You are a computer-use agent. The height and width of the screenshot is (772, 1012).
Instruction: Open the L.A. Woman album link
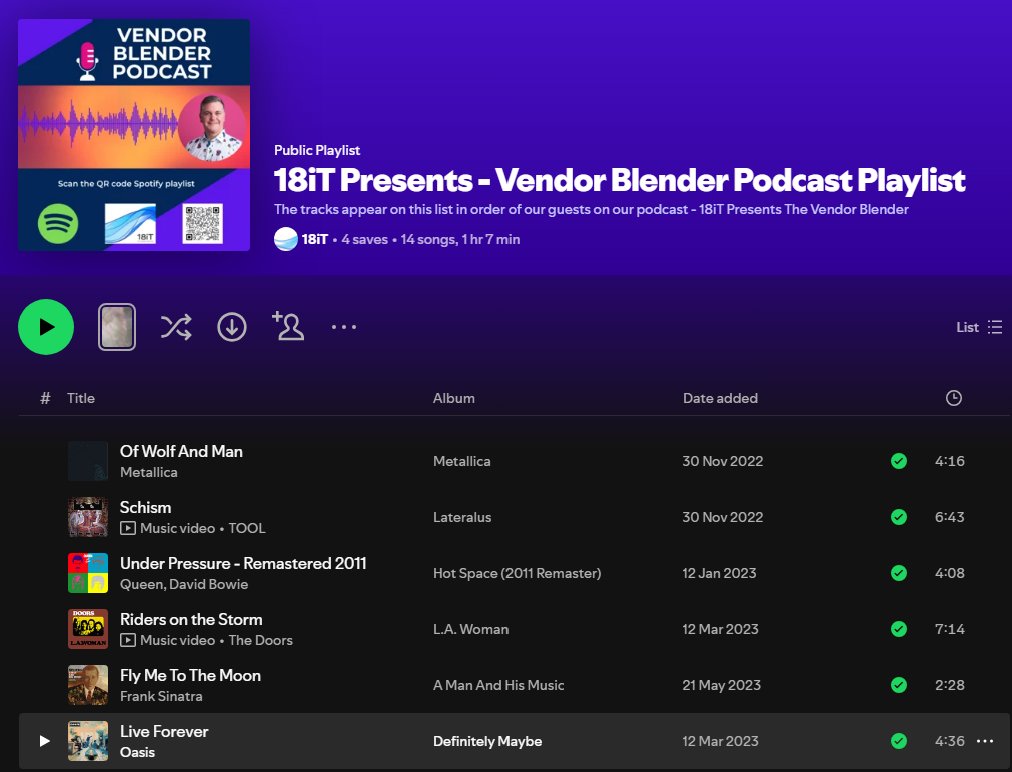click(x=471, y=629)
